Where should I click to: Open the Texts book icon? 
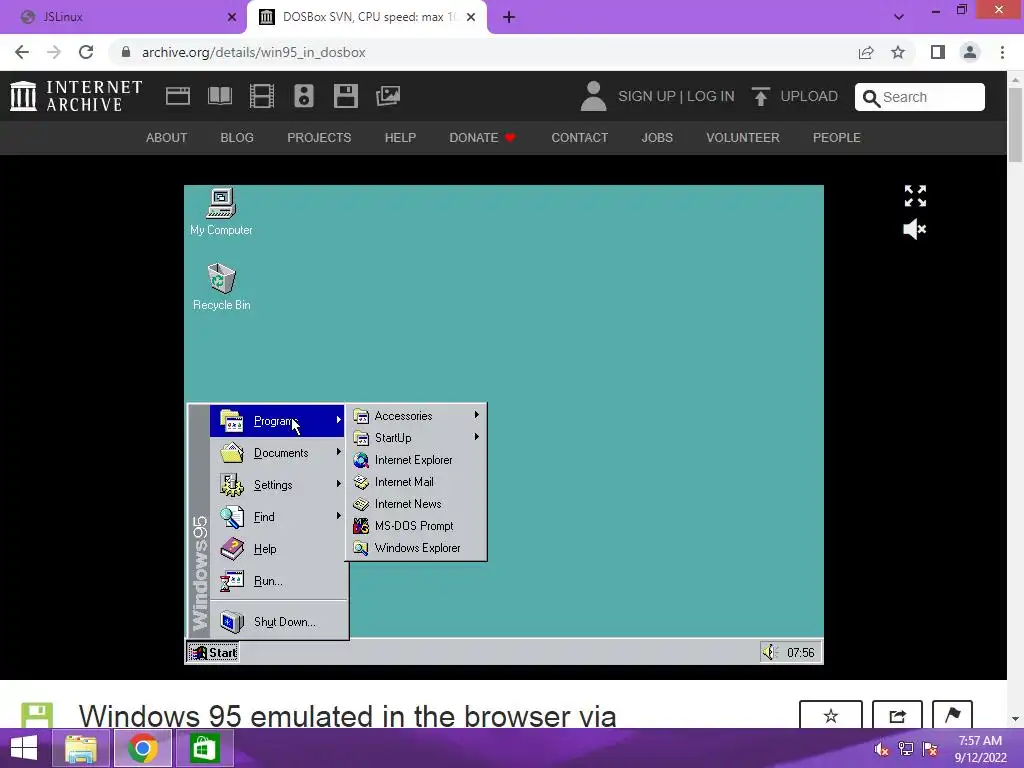coord(220,96)
